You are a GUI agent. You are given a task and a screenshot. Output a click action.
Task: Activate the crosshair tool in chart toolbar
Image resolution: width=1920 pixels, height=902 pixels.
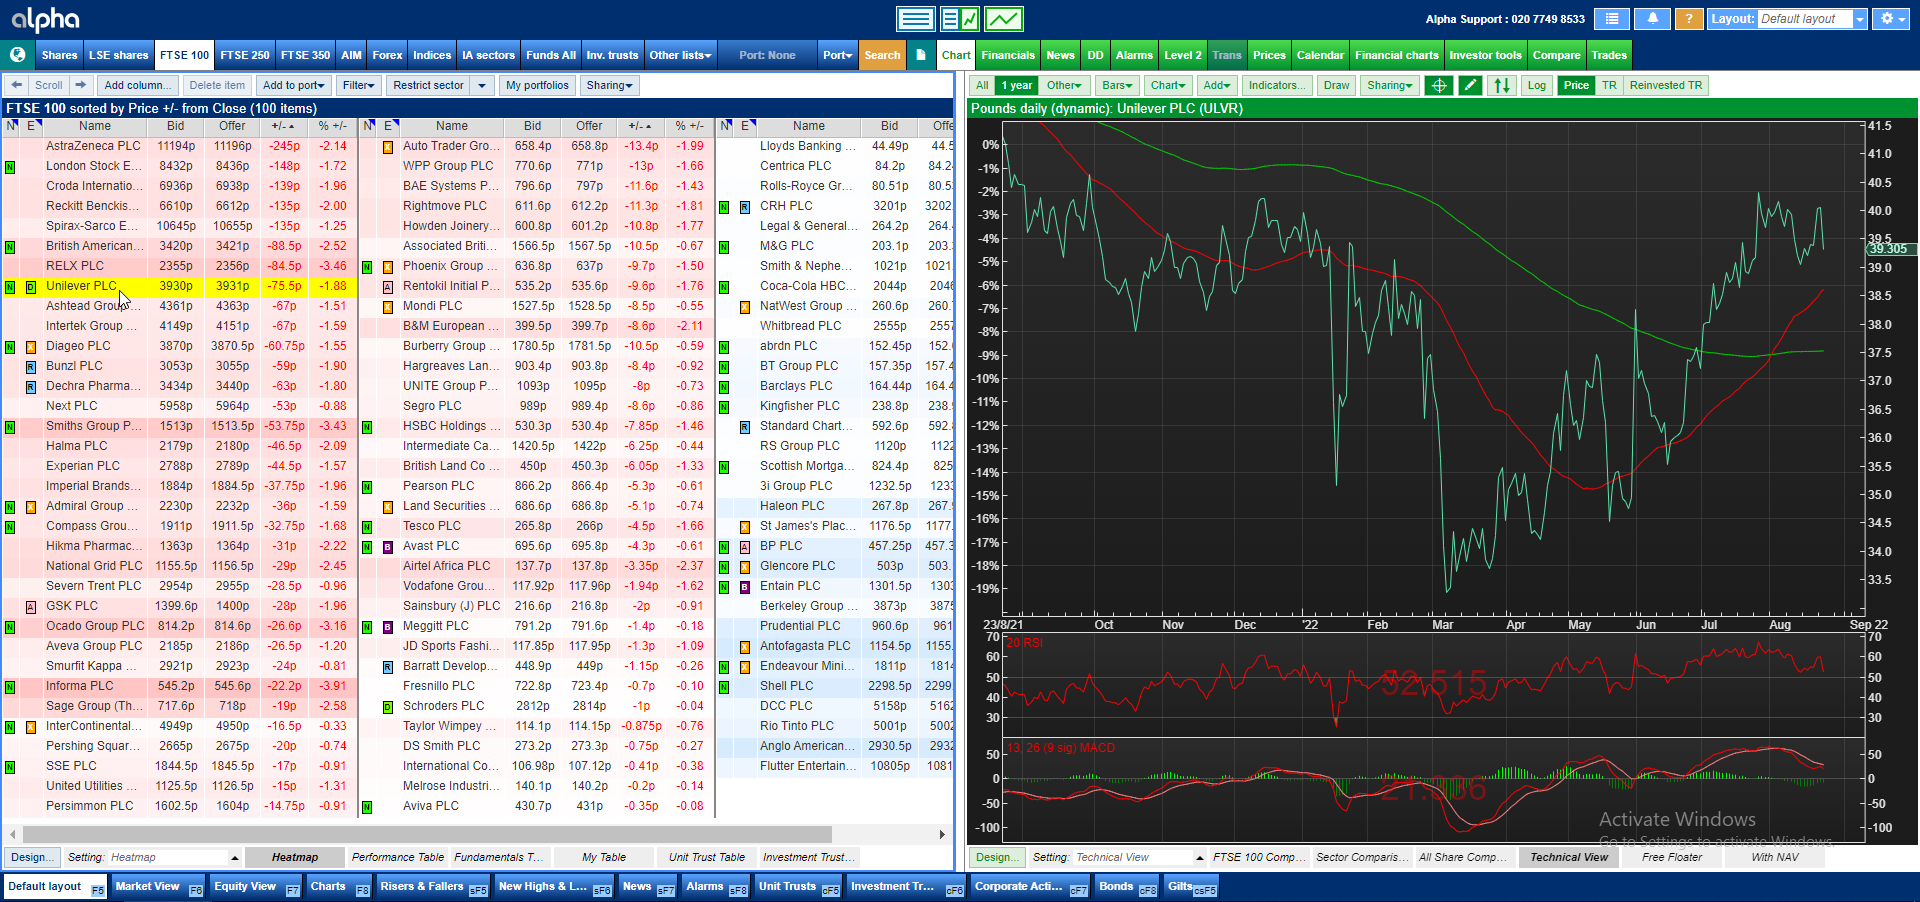[x=1439, y=85]
